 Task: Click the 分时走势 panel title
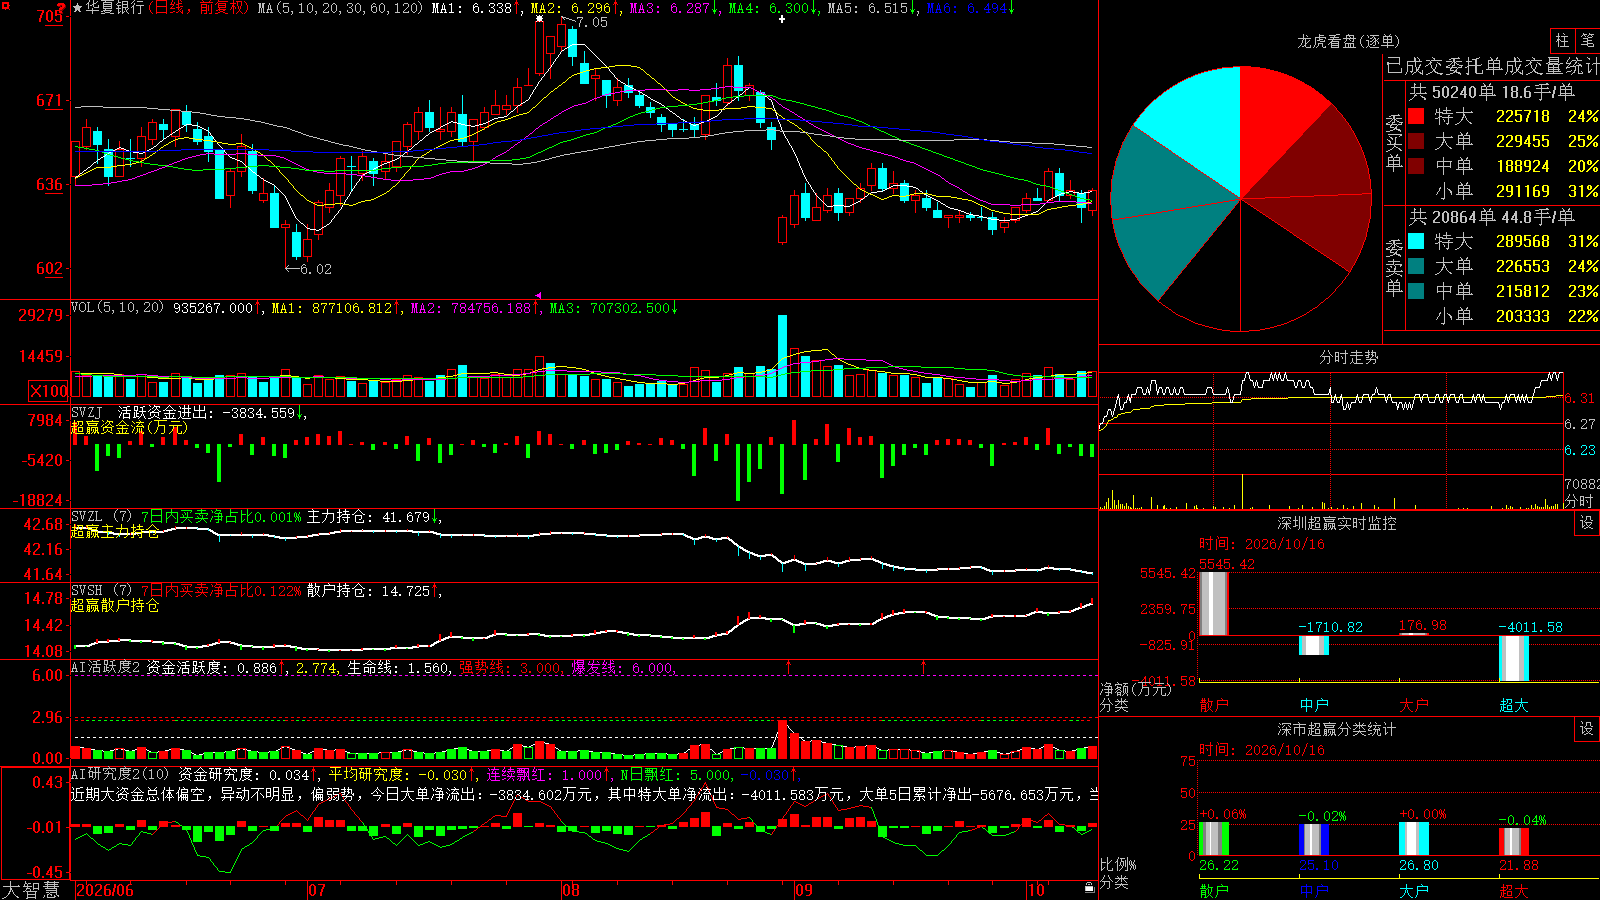(x=1348, y=357)
